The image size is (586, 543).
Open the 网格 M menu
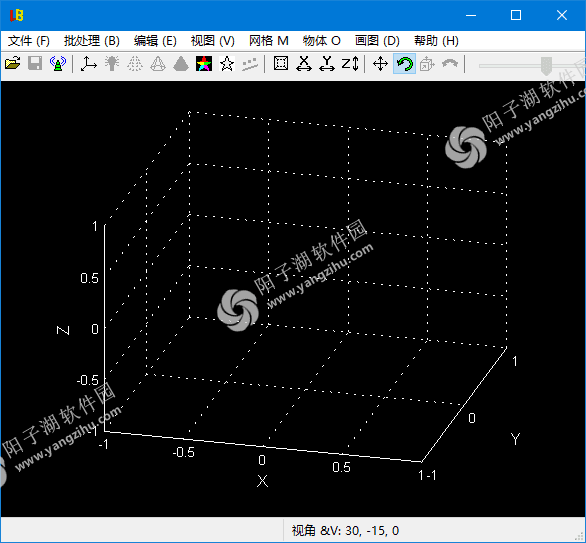pyautogui.click(x=269, y=41)
